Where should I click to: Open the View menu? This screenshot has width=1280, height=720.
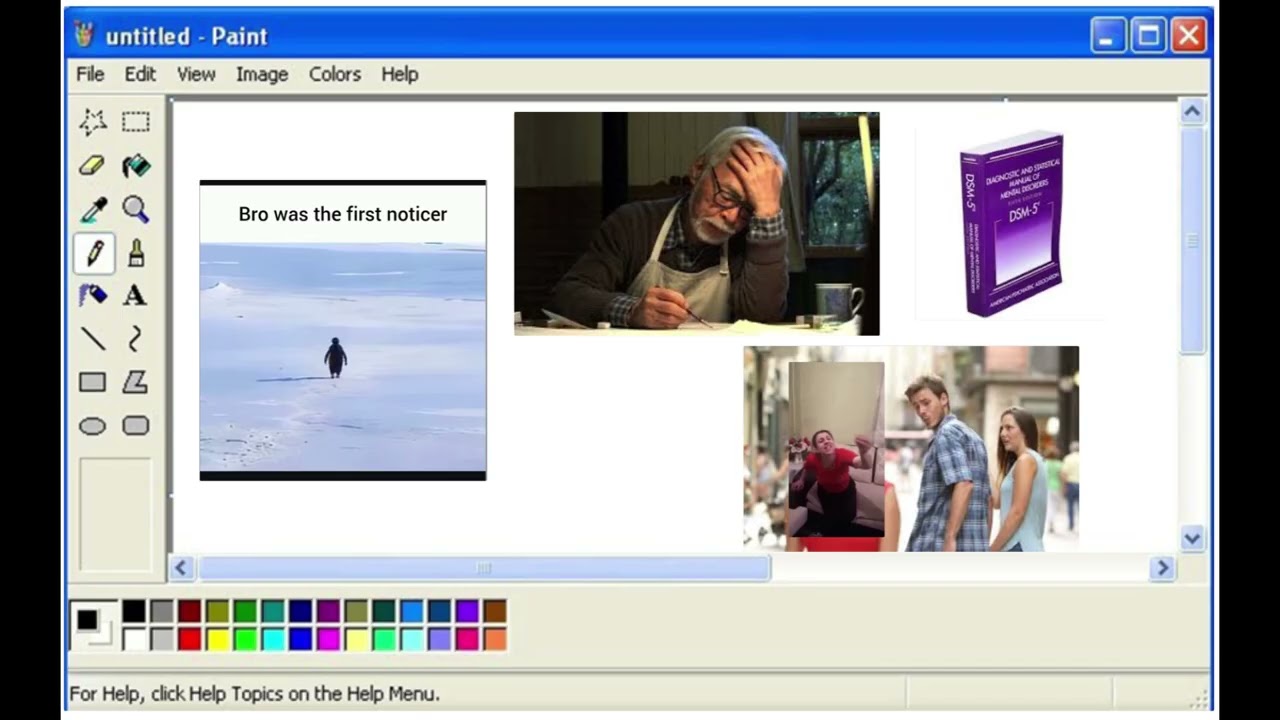click(x=196, y=74)
